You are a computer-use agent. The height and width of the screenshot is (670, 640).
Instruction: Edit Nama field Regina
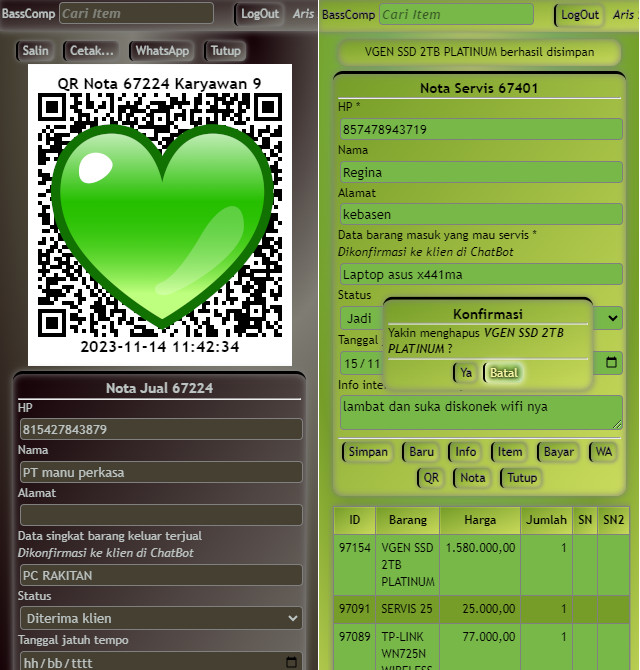pos(481,172)
